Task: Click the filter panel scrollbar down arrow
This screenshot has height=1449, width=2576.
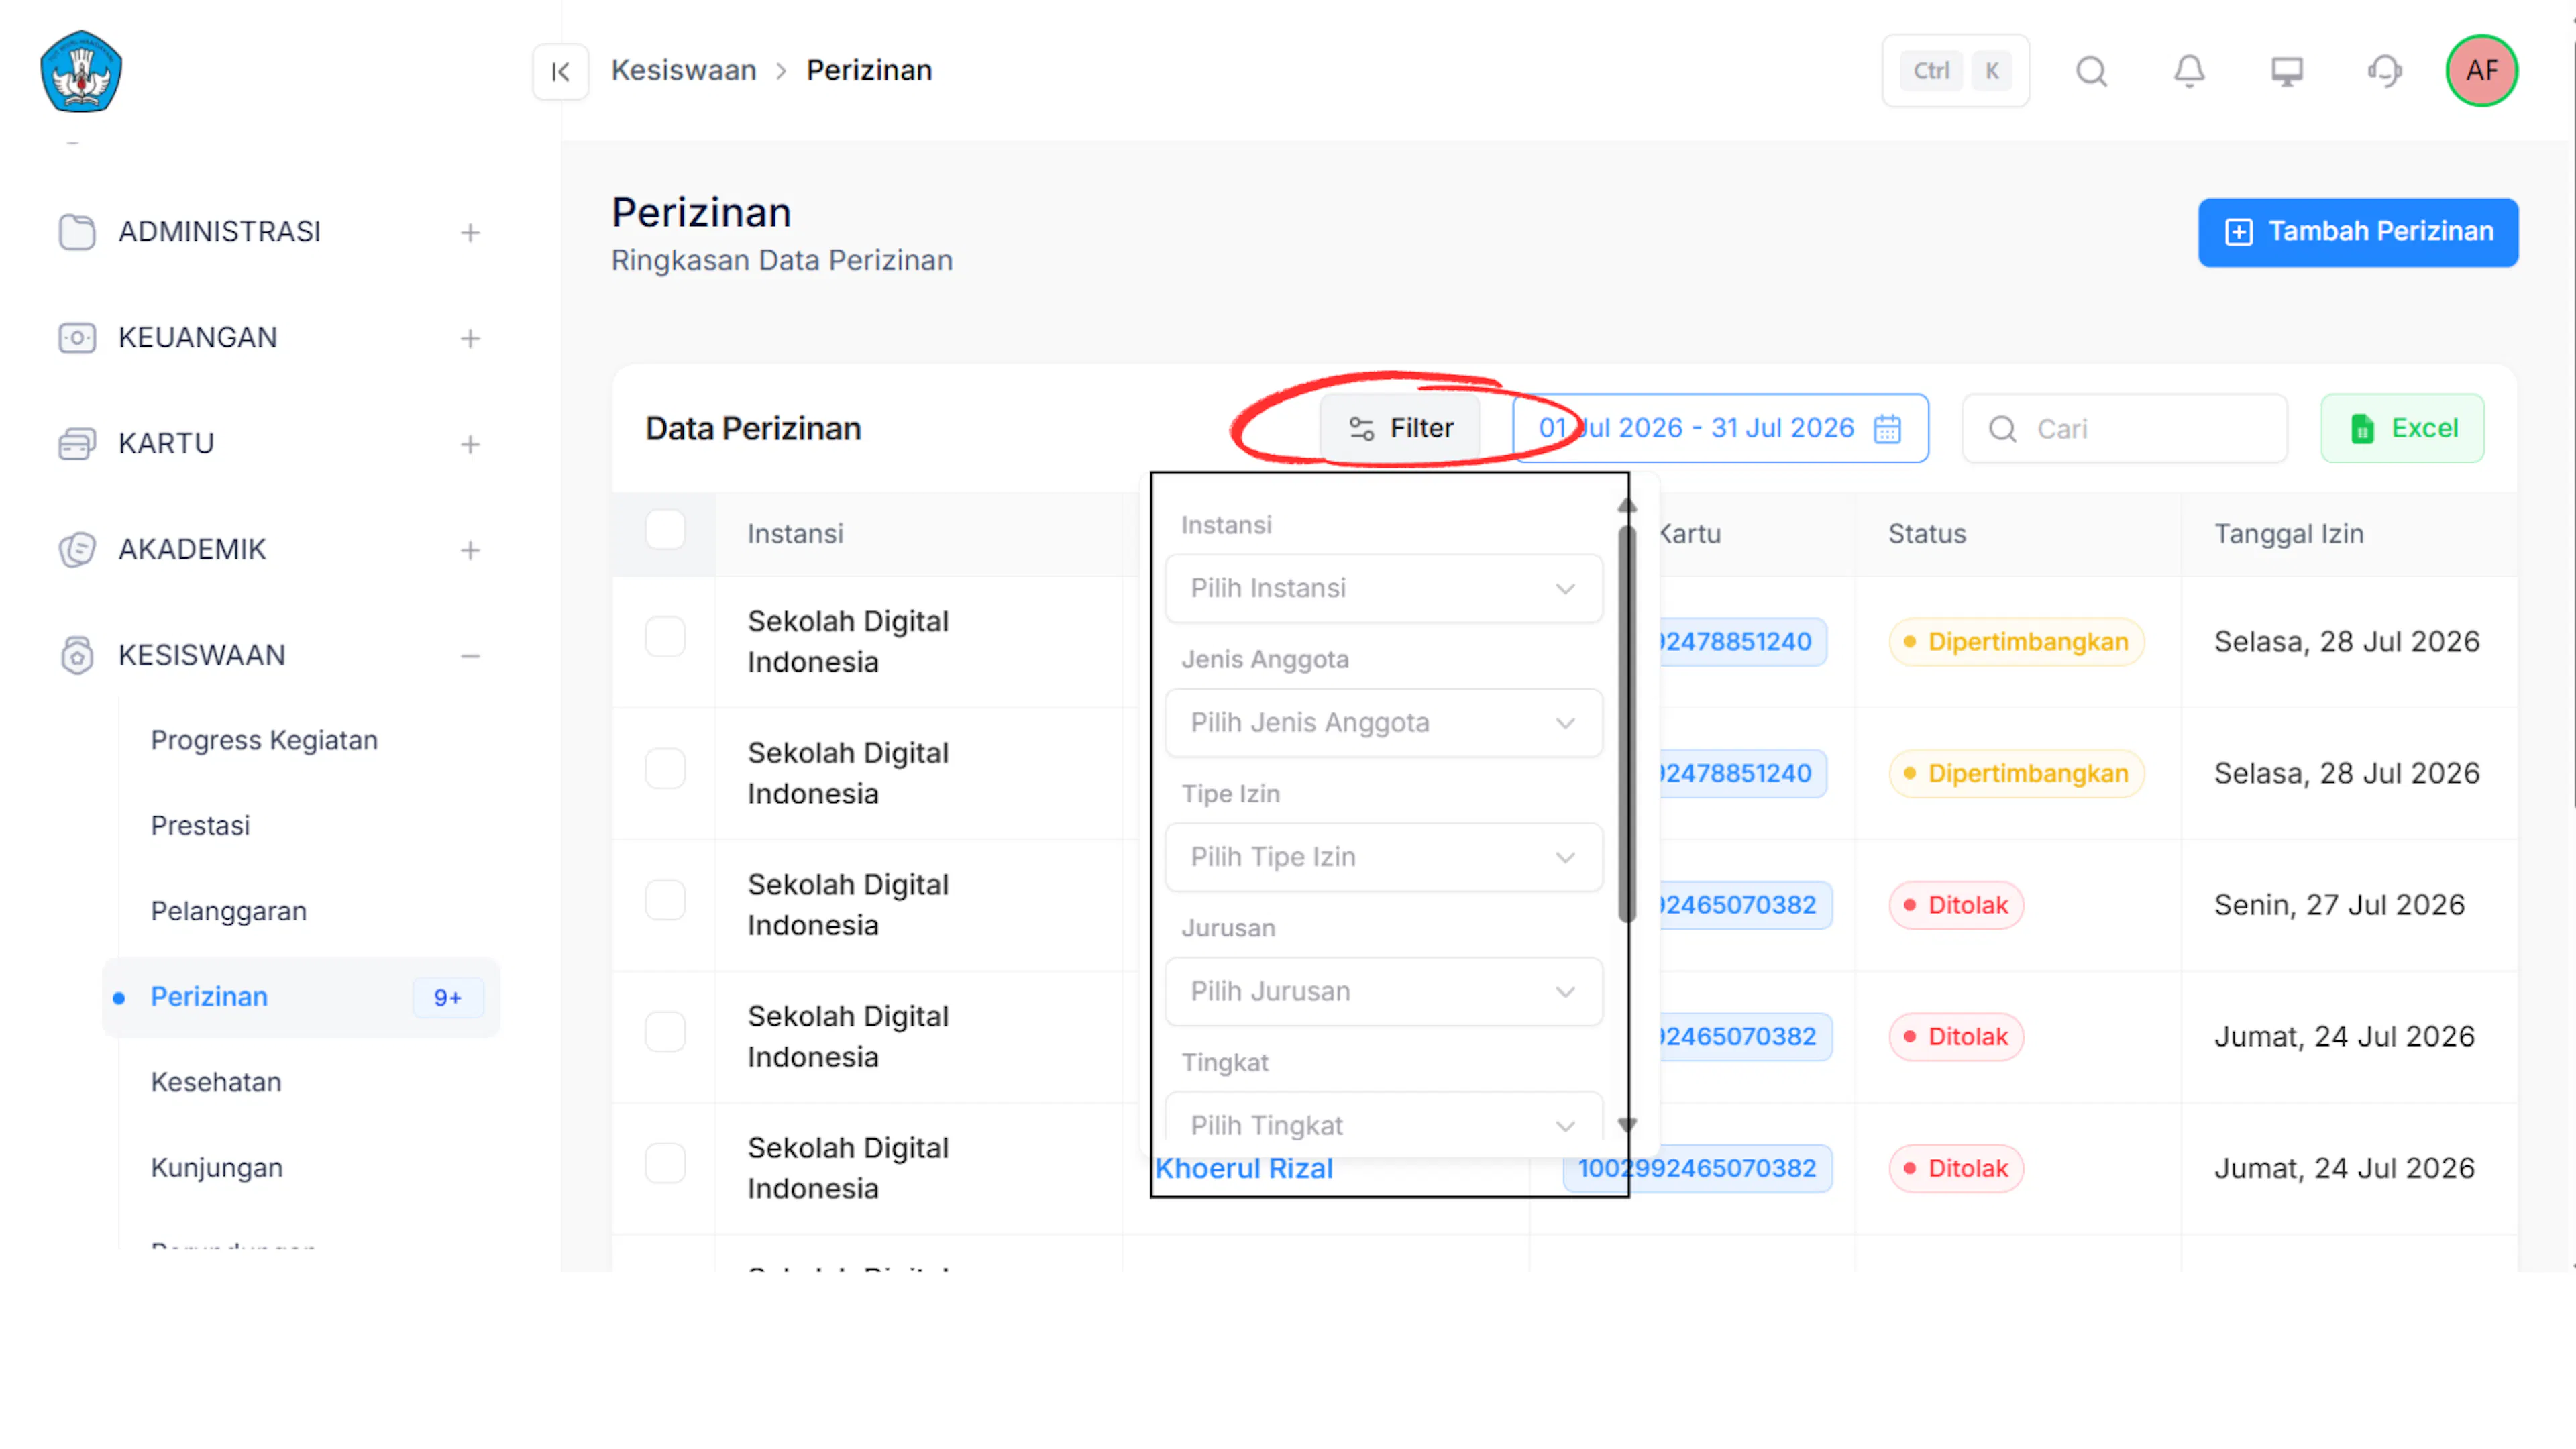Action: pyautogui.click(x=1627, y=1124)
